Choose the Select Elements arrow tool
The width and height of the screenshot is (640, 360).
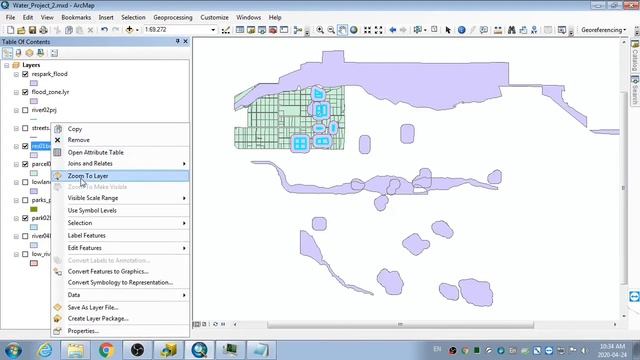448,30
